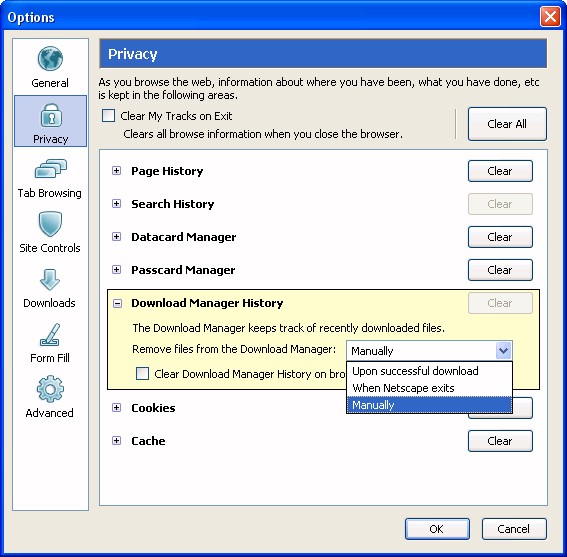This screenshot has height=557, width=567.
Task: Open the General globe icon section
Action: (x=50, y=59)
